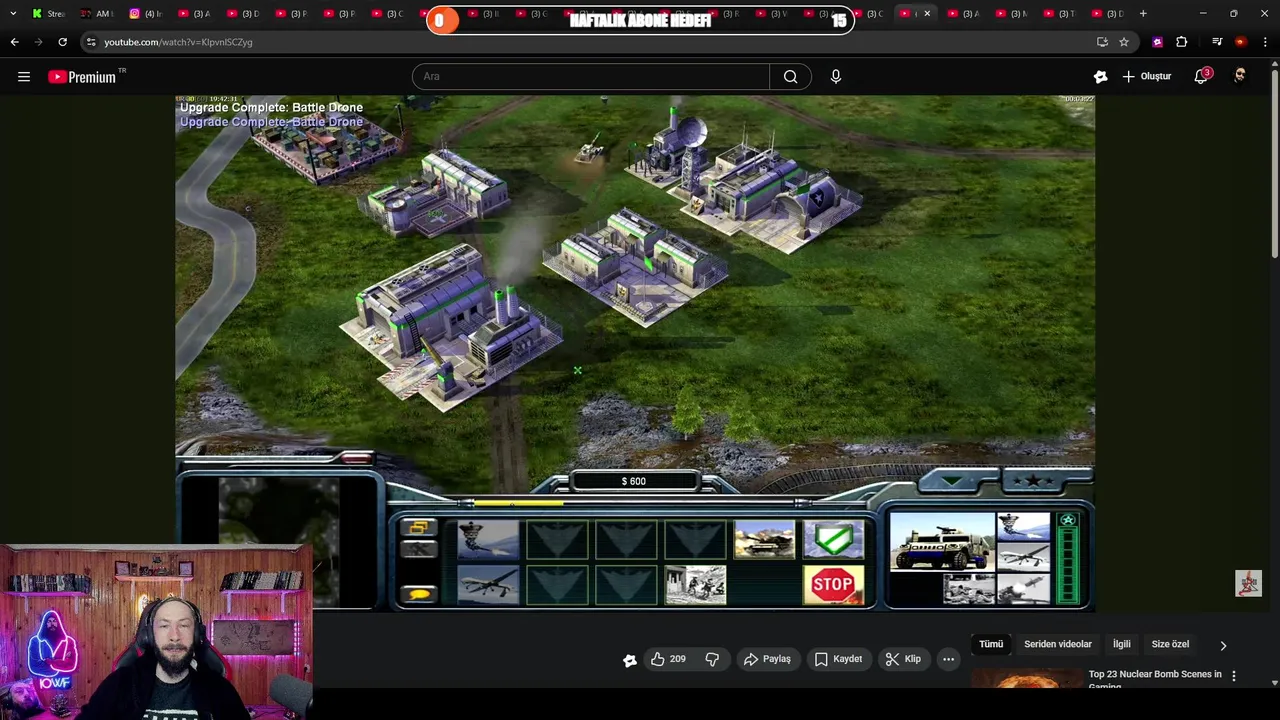Bookmark this page with the star
Image resolution: width=1280 pixels, height=720 pixels.
coord(1124,42)
